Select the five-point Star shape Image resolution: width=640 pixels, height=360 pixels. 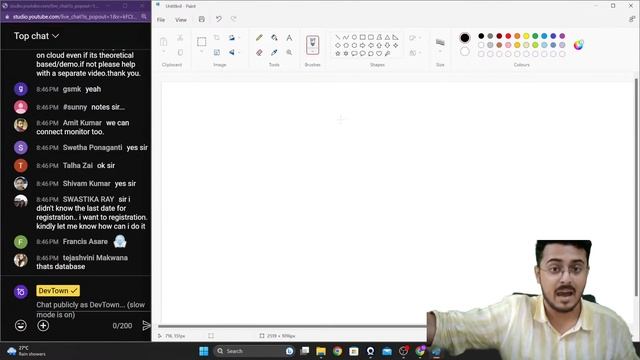click(x=338, y=53)
